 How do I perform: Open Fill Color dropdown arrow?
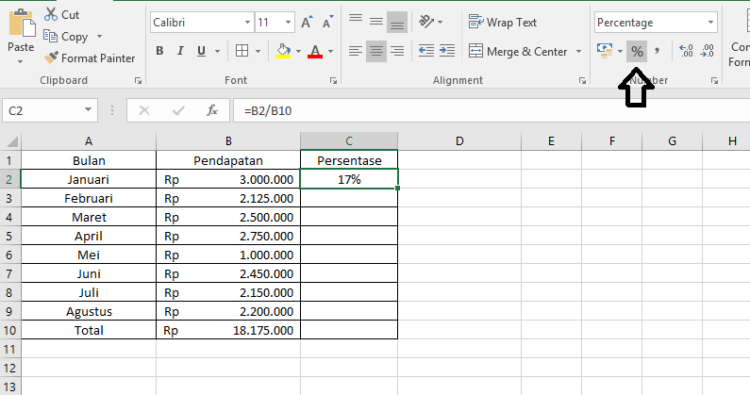[x=298, y=51]
